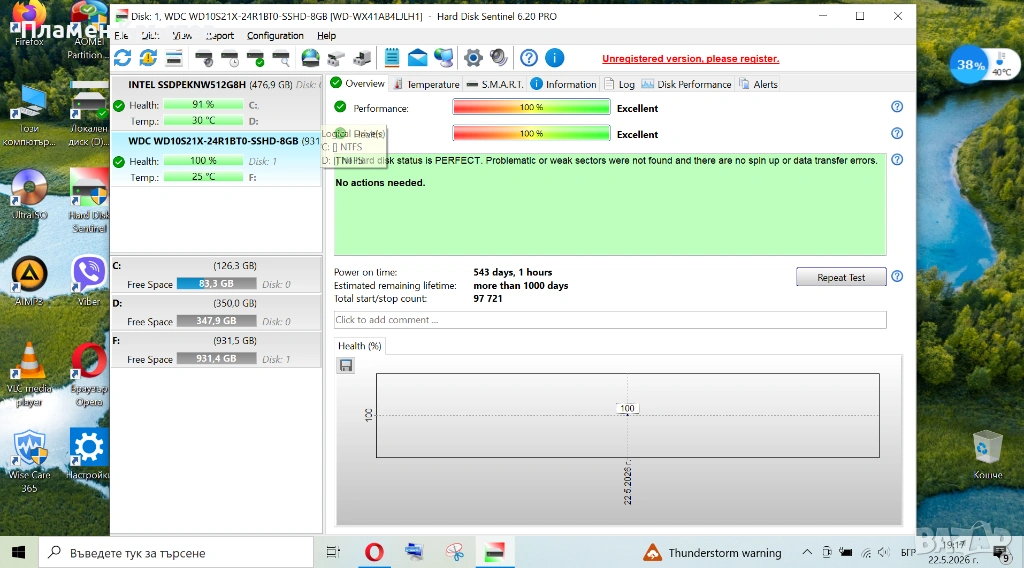
Task: Open the envelope email report icon
Action: pos(417,58)
